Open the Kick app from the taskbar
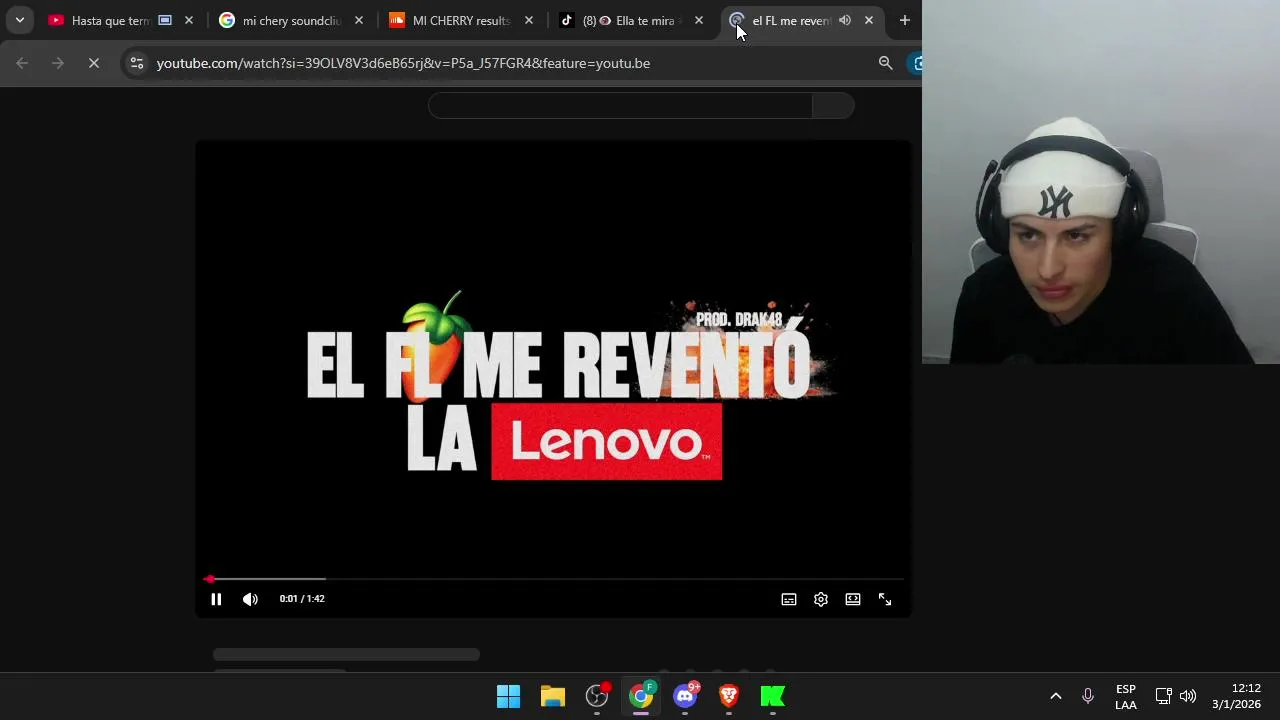The width and height of the screenshot is (1280, 720). [773, 696]
